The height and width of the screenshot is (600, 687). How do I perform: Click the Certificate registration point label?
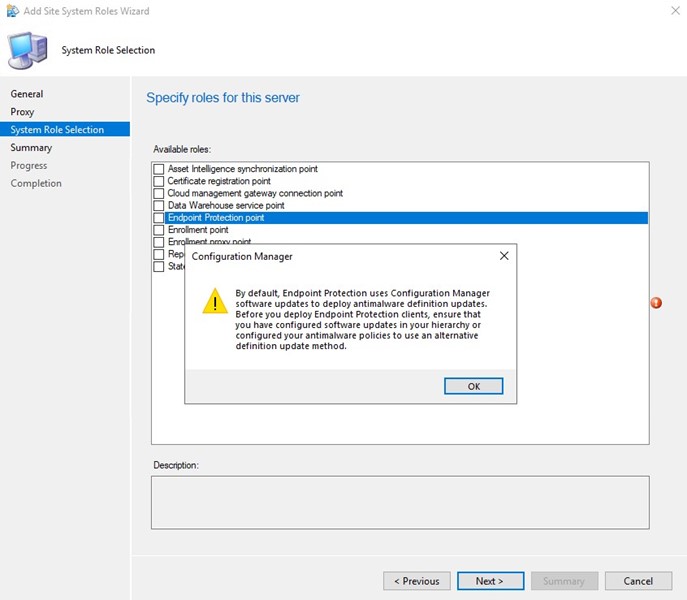tap(219, 181)
